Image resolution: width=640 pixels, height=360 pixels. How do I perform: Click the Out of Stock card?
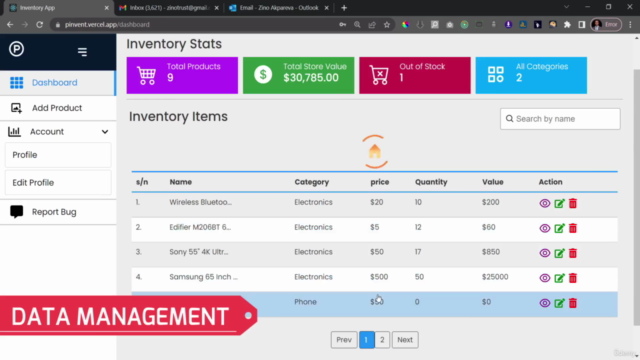coord(415,75)
